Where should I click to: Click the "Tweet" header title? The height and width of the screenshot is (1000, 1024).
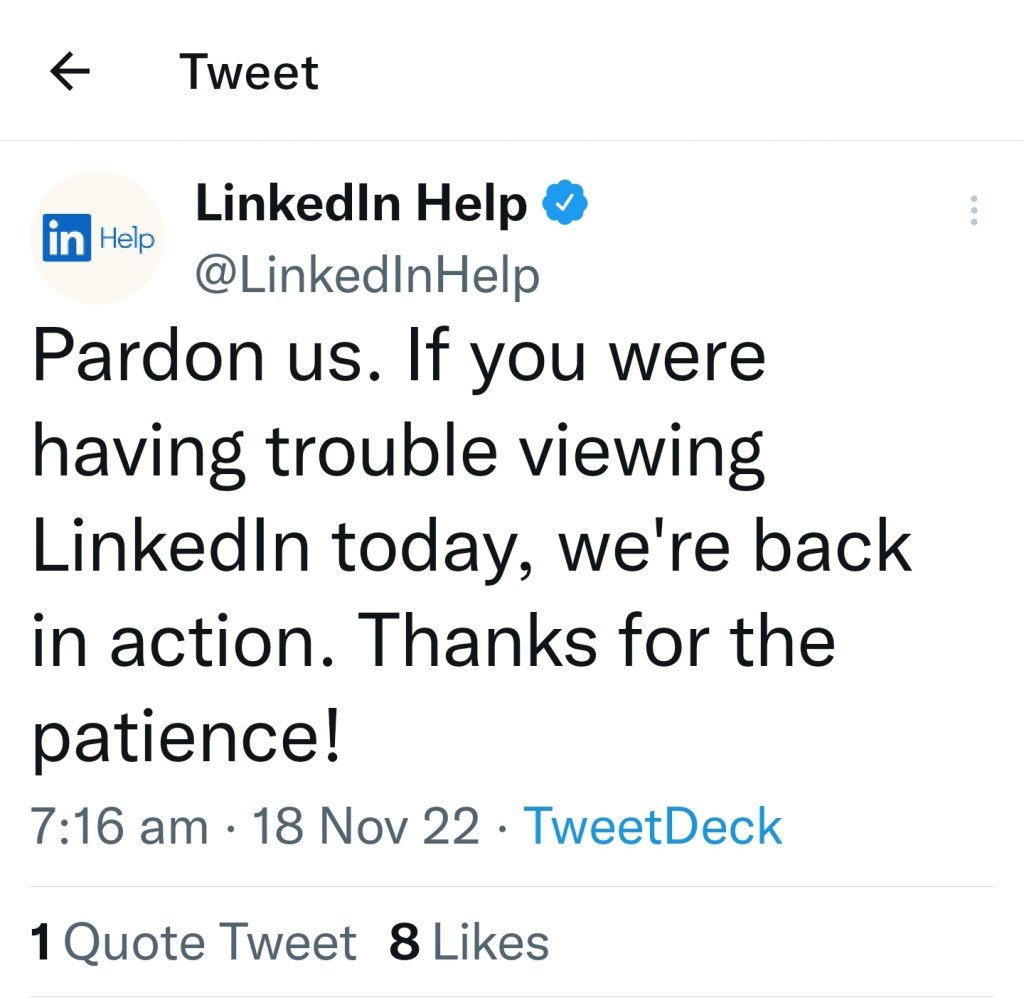[249, 72]
